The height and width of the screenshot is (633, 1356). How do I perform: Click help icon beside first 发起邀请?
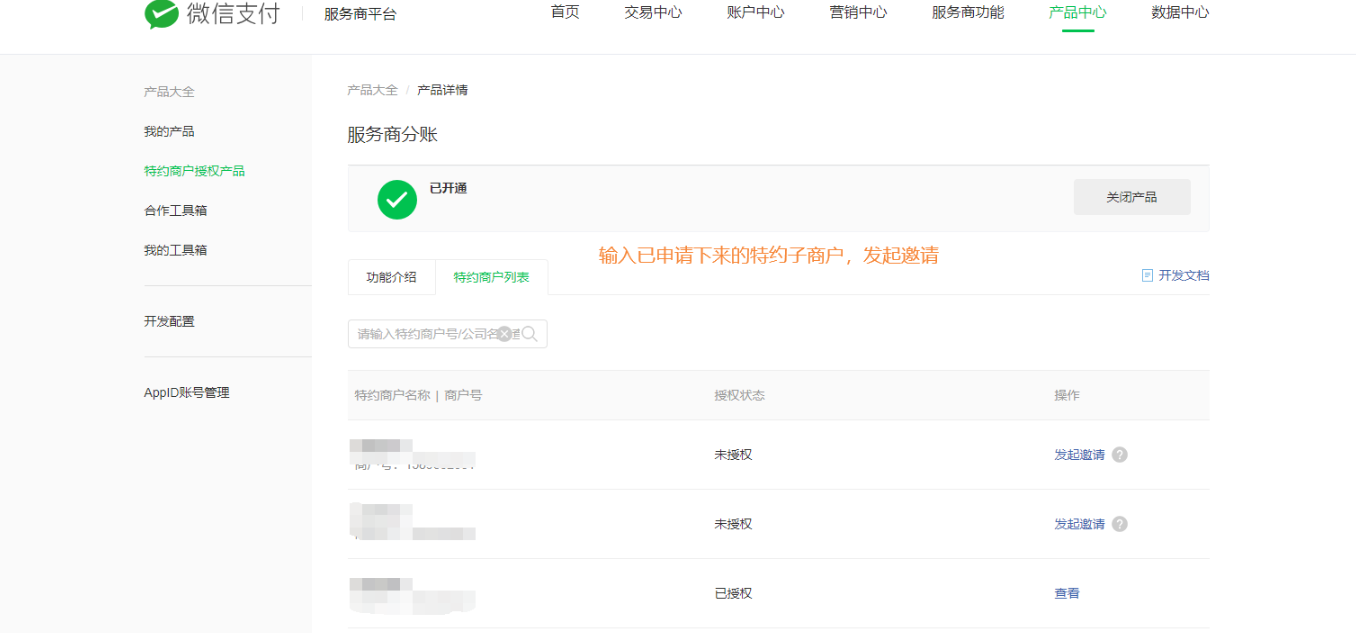click(x=1120, y=455)
